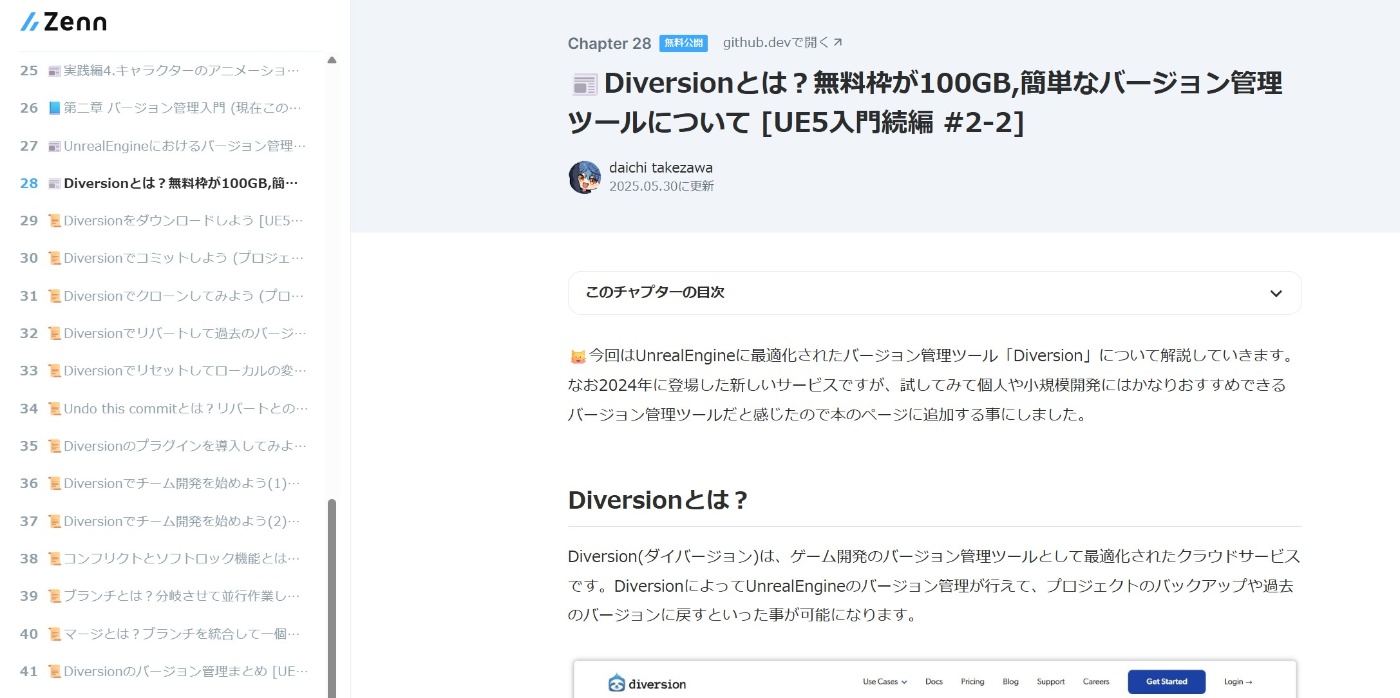Click Docs in diversion screenshot nav
This screenshot has width=1400, height=698.
(x=934, y=682)
